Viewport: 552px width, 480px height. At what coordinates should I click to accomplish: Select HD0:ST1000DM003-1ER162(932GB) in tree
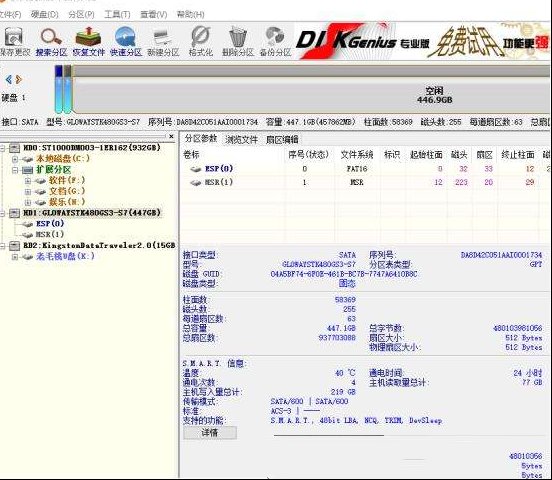point(92,148)
